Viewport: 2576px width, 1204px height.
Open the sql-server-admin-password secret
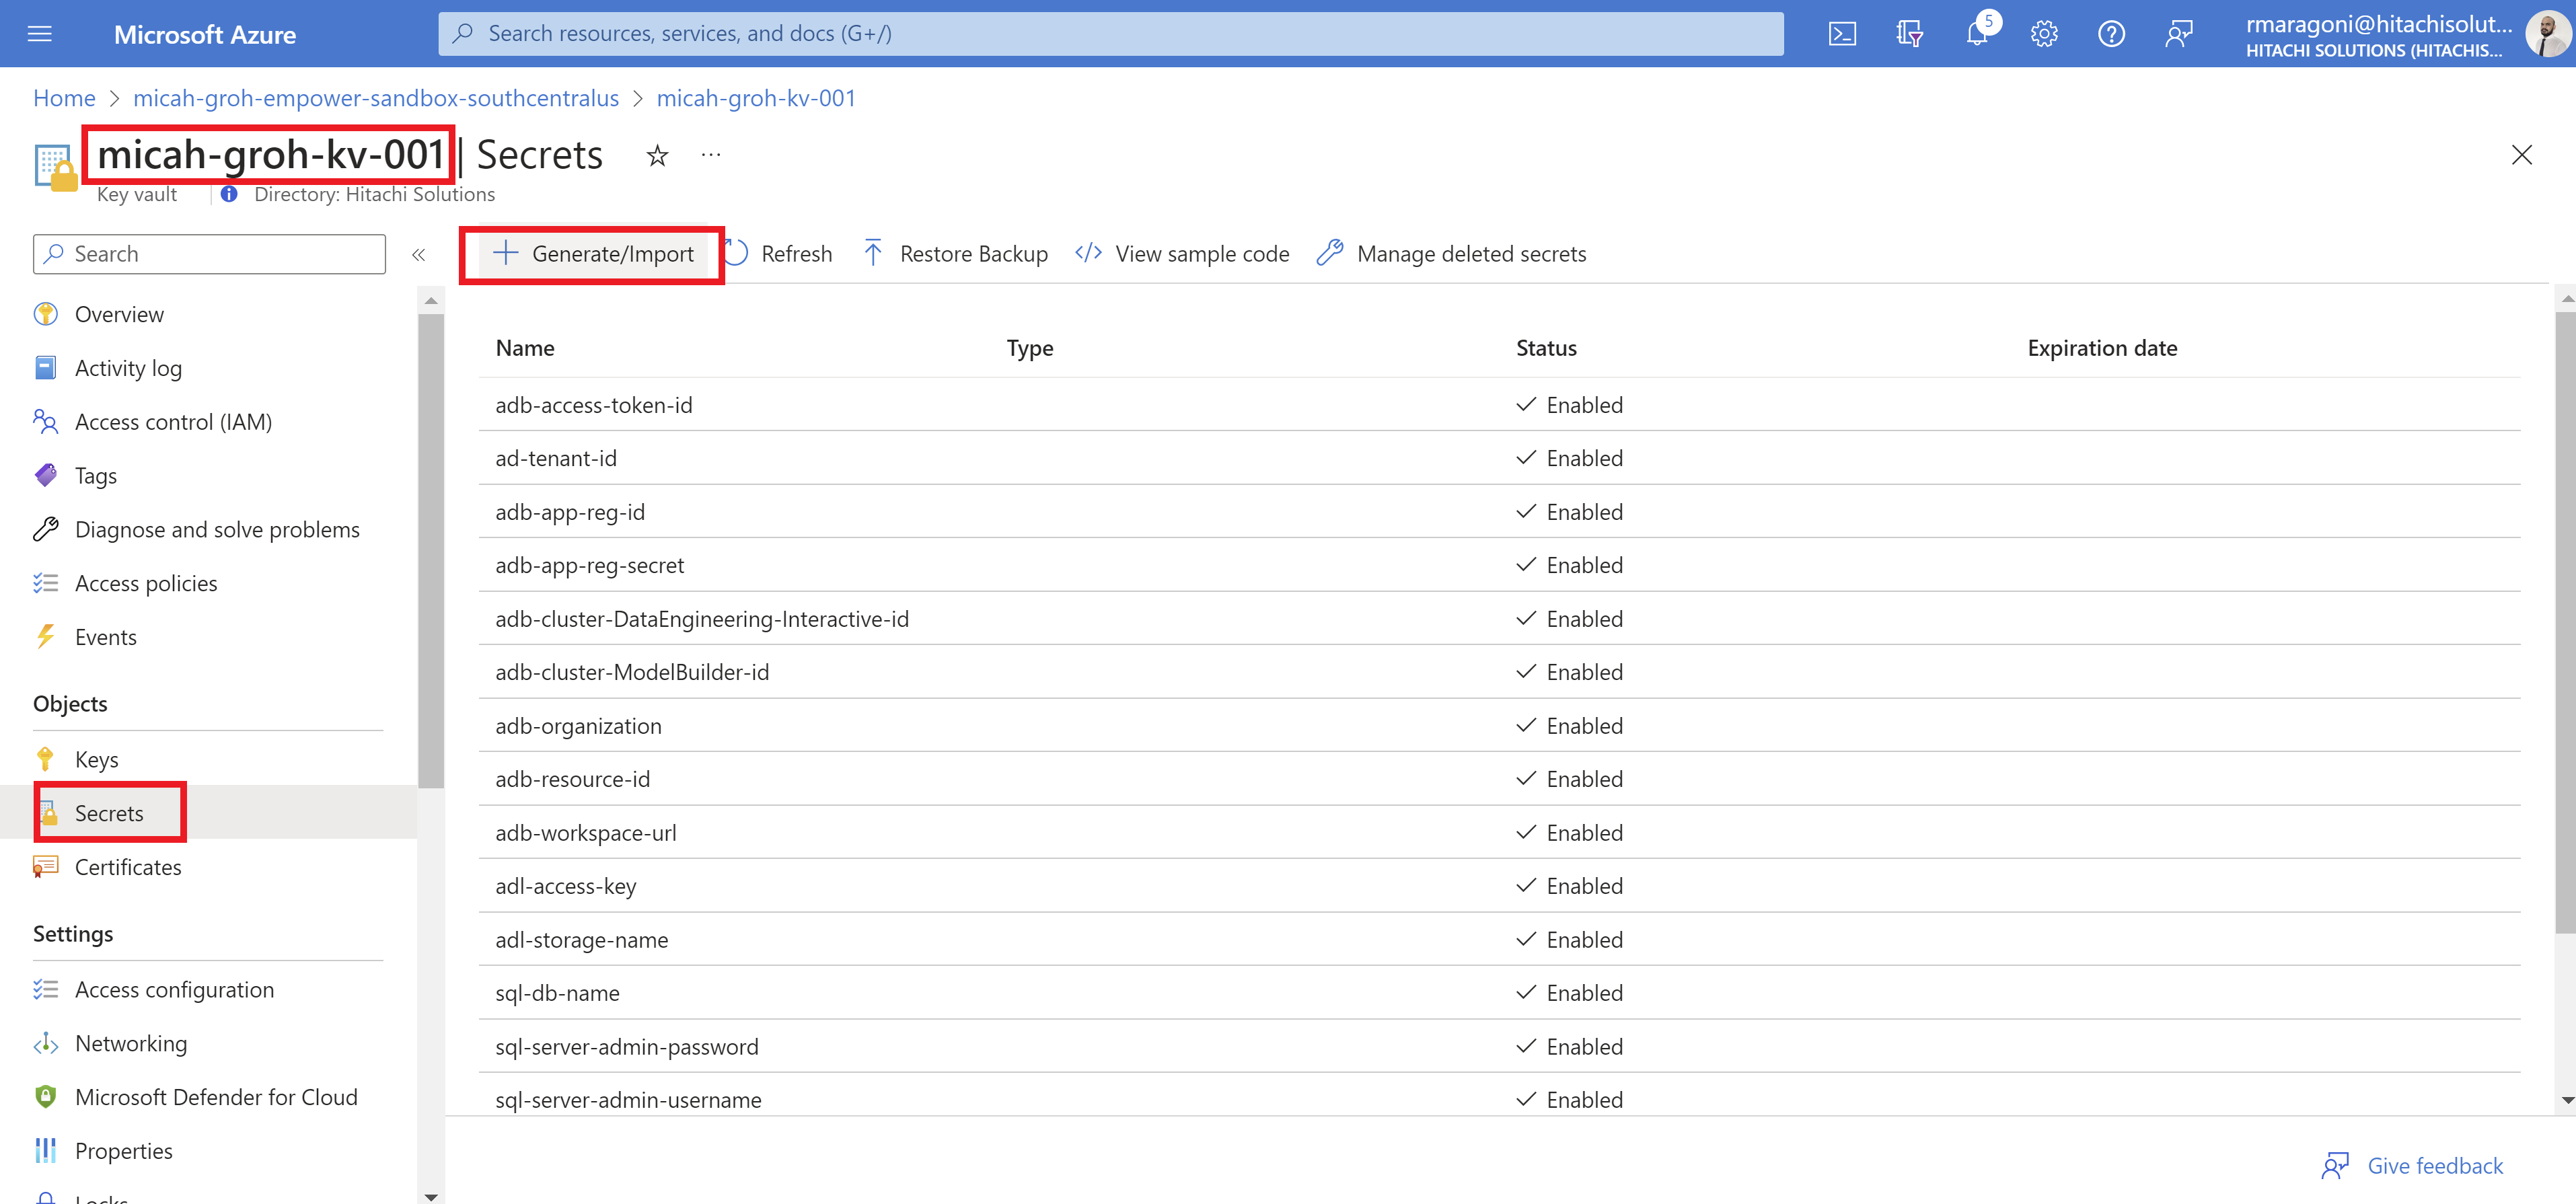point(627,1047)
